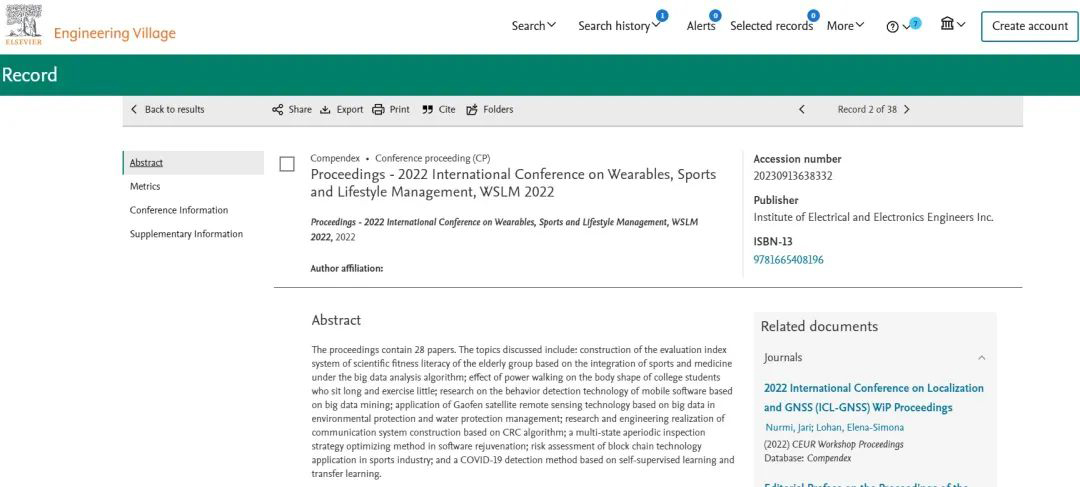Click the Elsevier tree logo
Screen dimensions: 1080x487
[x=24, y=25]
